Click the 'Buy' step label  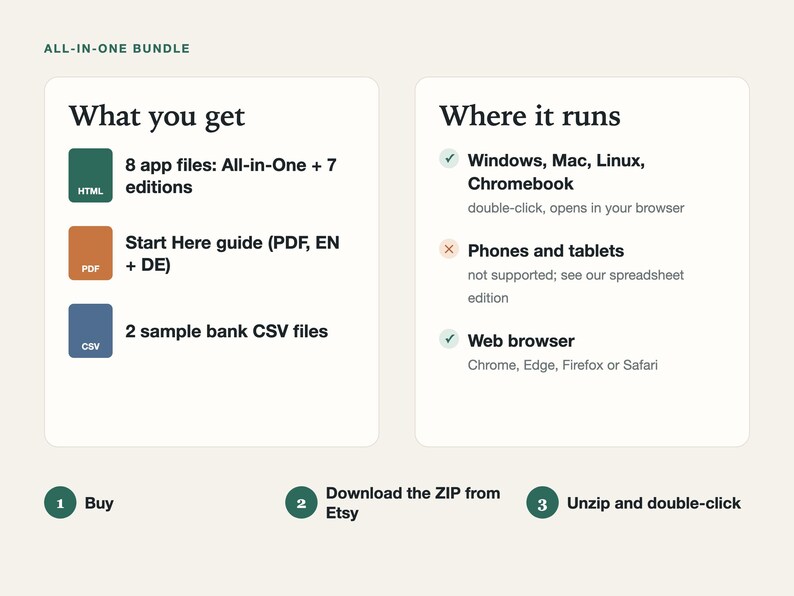pos(99,503)
